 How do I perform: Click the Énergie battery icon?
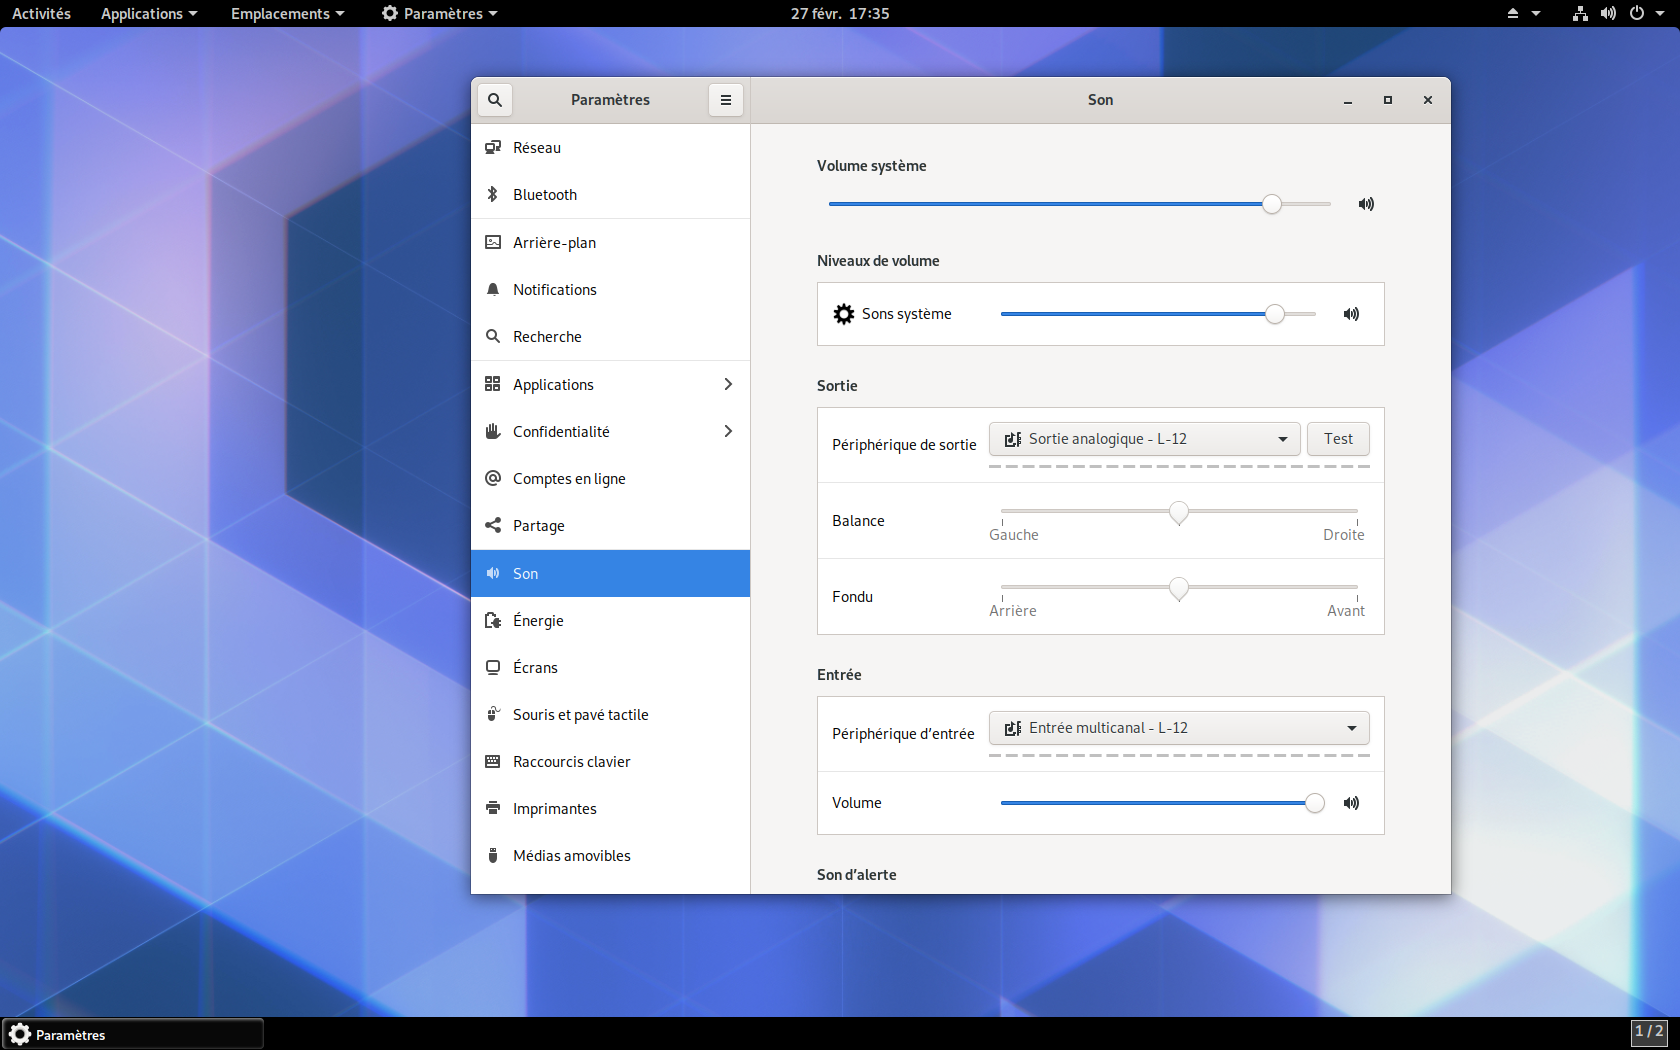(493, 621)
